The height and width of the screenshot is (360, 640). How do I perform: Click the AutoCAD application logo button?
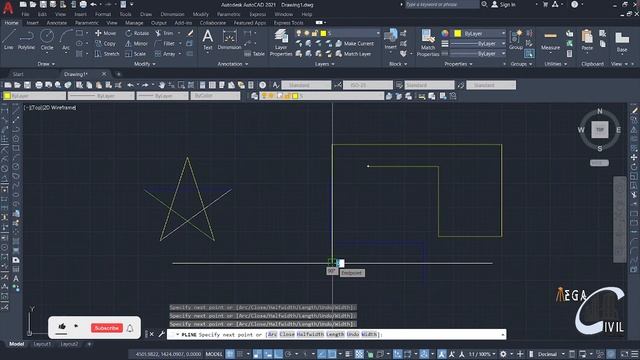click(8, 7)
